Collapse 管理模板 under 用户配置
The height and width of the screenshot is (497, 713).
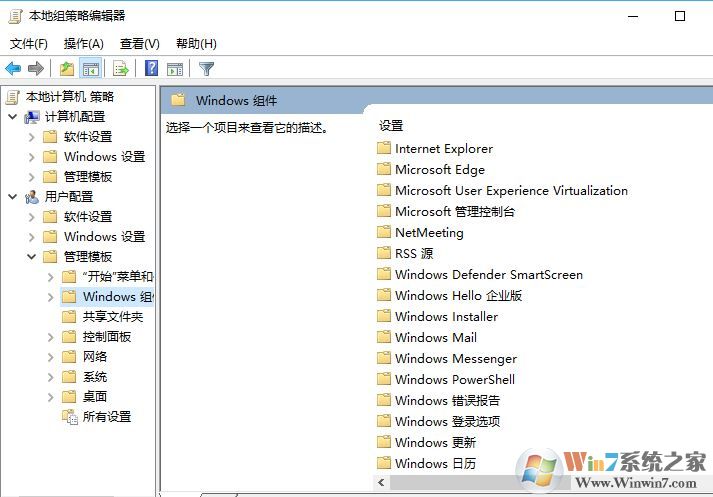click(31, 257)
